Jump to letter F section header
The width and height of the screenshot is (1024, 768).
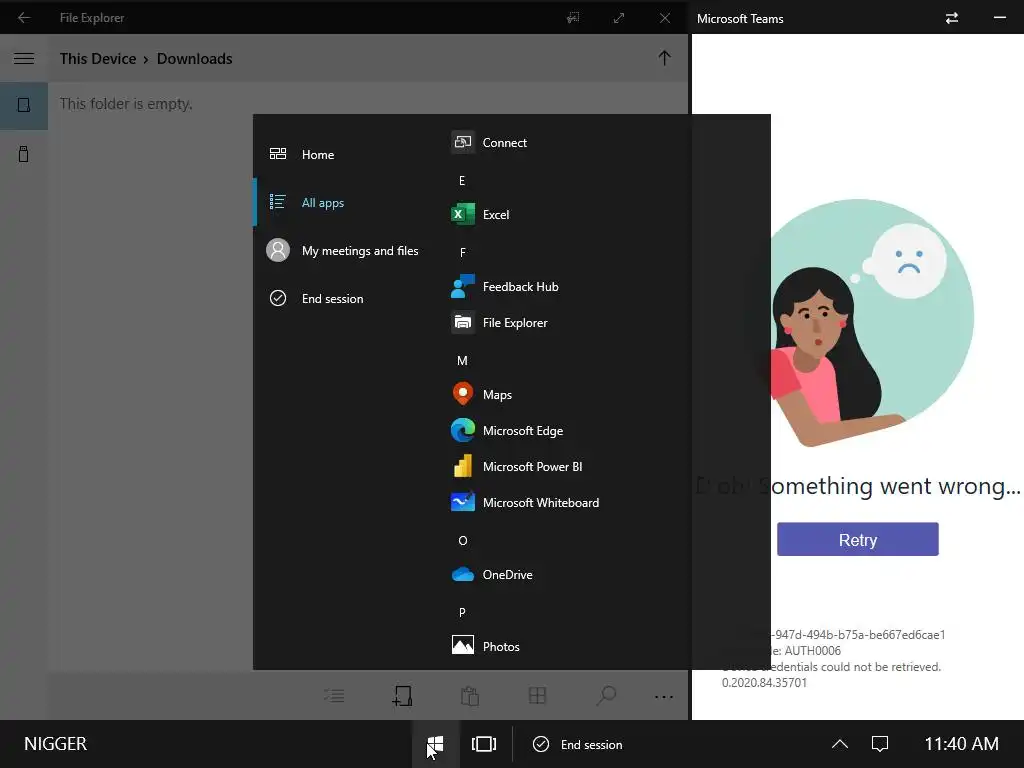pos(462,253)
